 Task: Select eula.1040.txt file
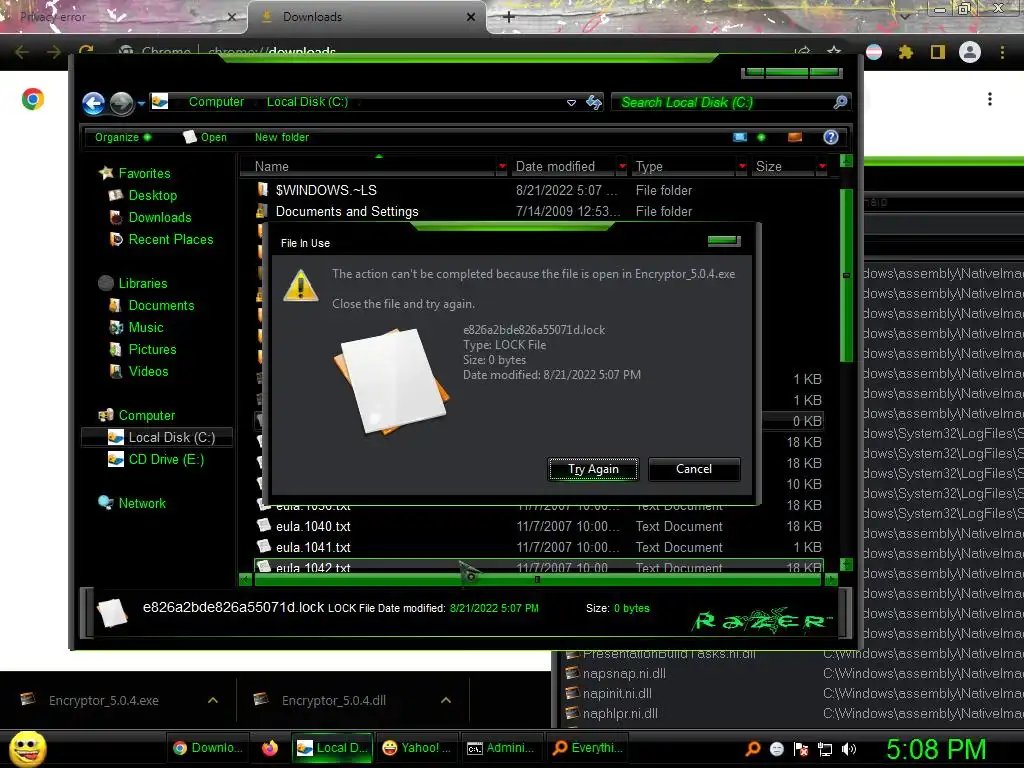(x=313, y=526)
